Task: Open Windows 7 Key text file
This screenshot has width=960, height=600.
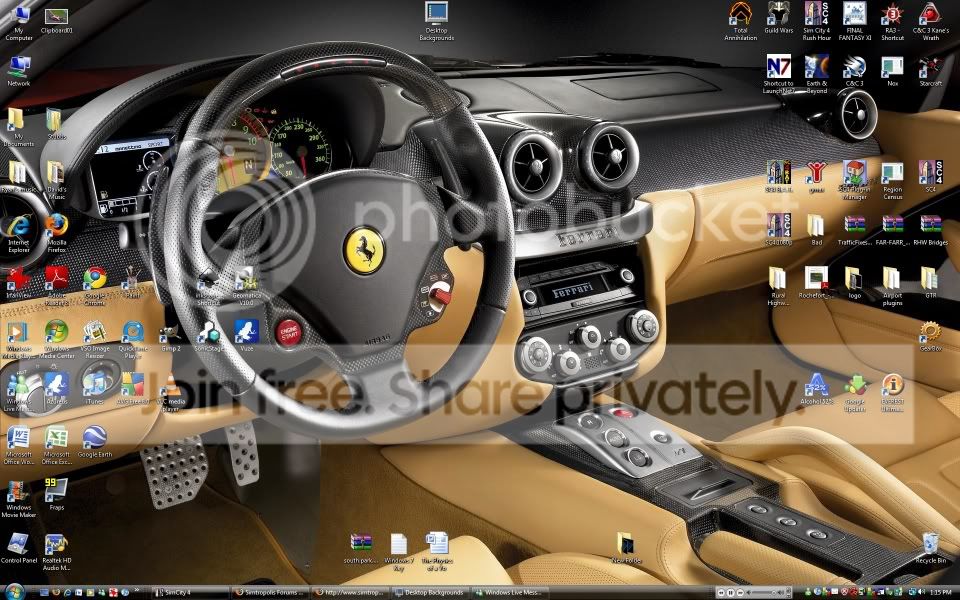Action: [399, 552]
